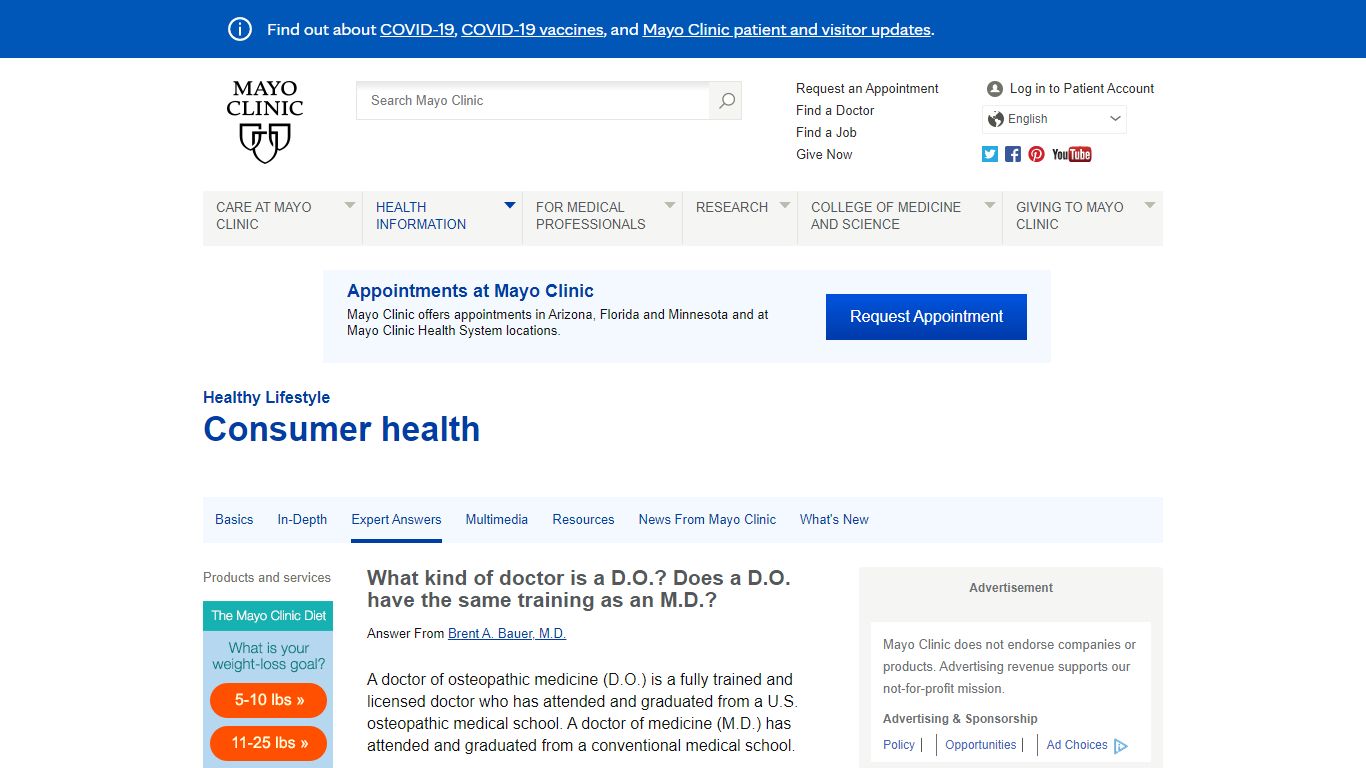Click the Consumer health heading
The width and height of the screenshot is (1366, 768).
(x=341, y=429)
